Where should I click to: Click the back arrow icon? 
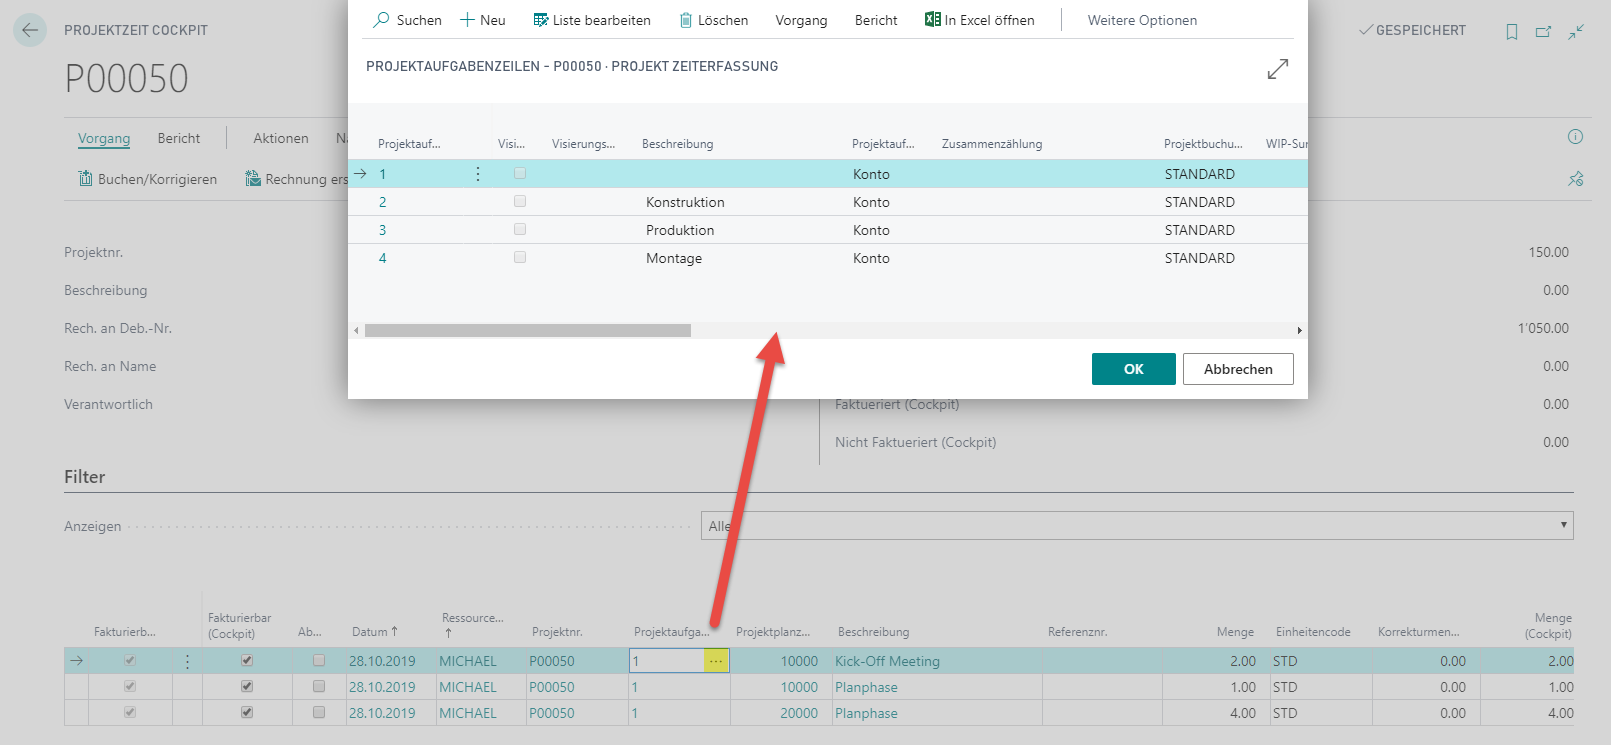tap(30, 30)
